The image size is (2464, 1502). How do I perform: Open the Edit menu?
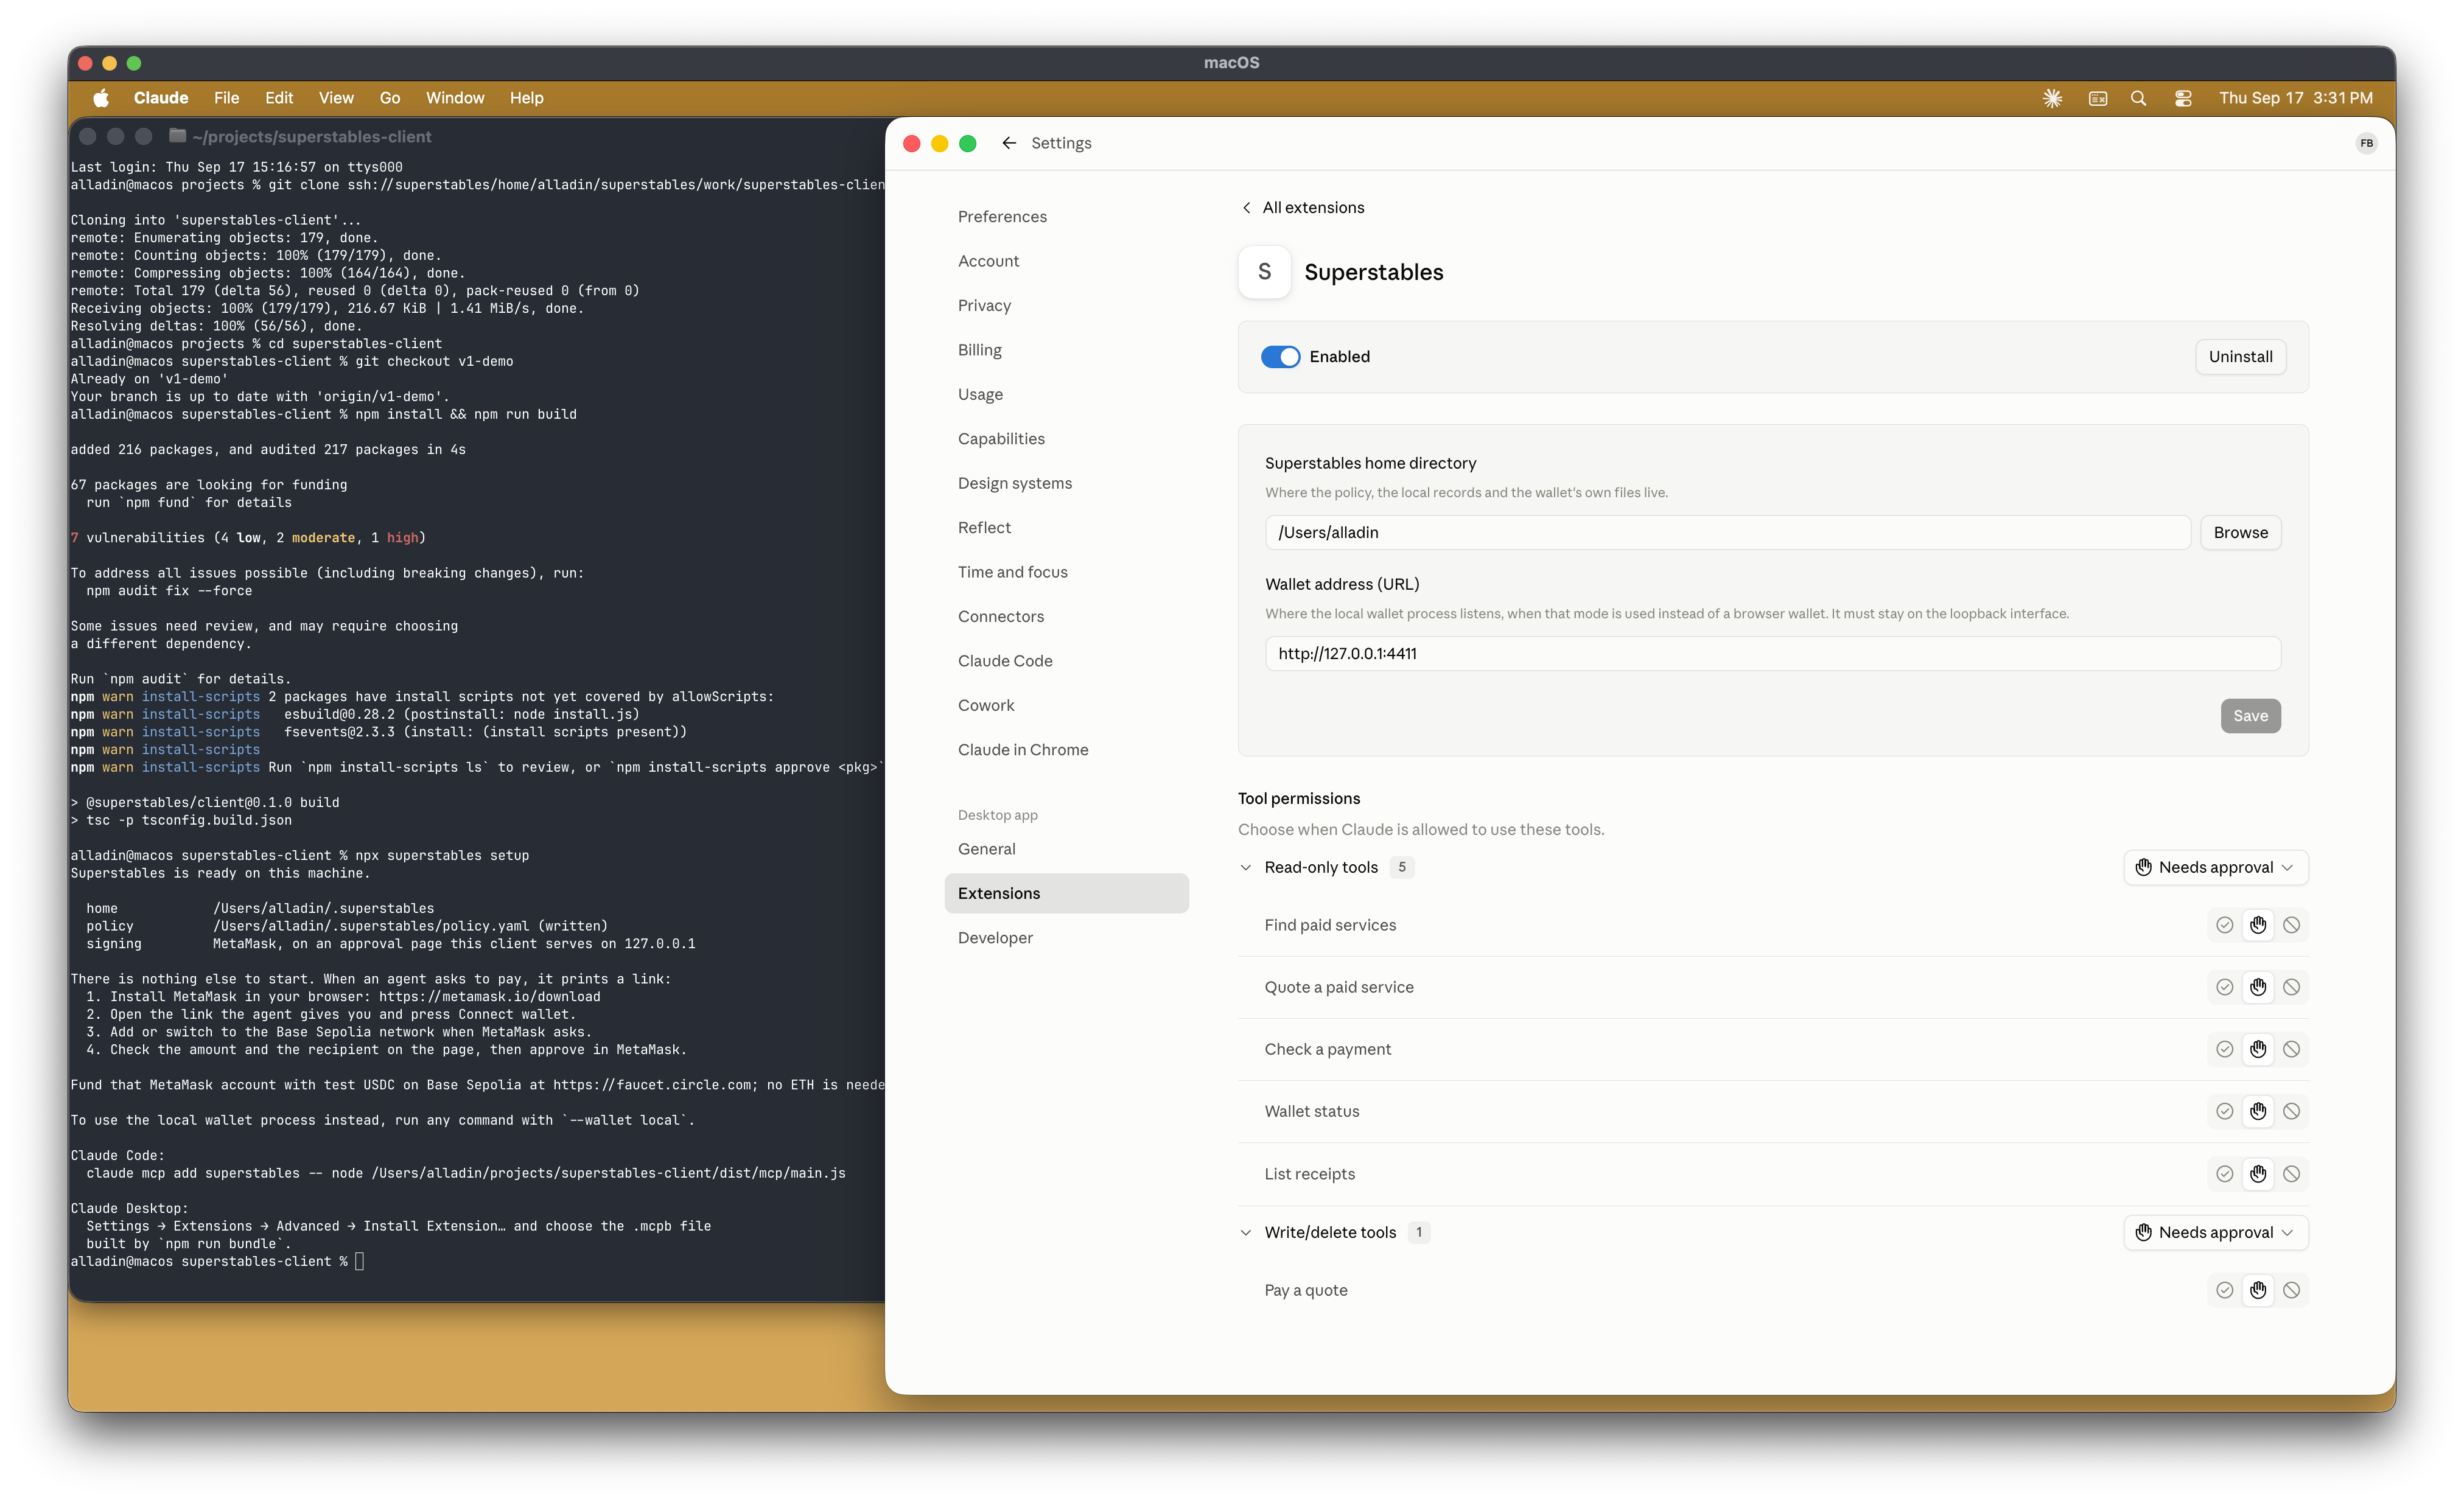coord(279,98)
